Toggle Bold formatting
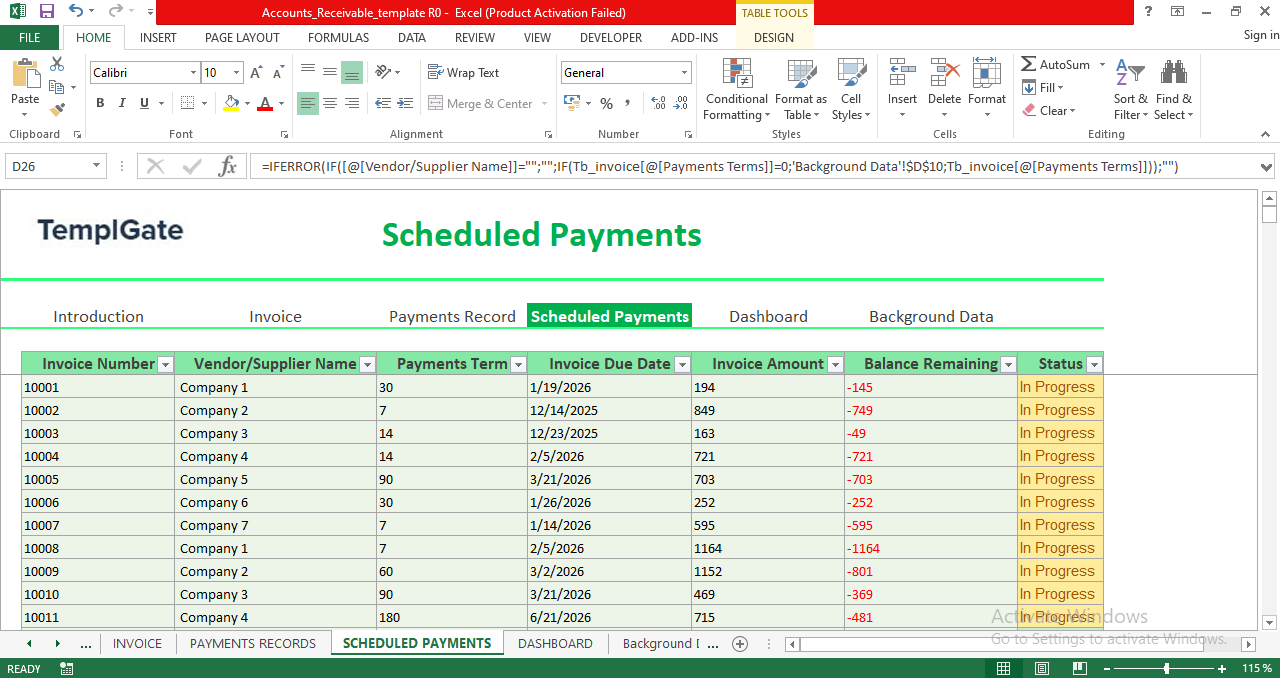1280x678 pixels. [100, 103]
